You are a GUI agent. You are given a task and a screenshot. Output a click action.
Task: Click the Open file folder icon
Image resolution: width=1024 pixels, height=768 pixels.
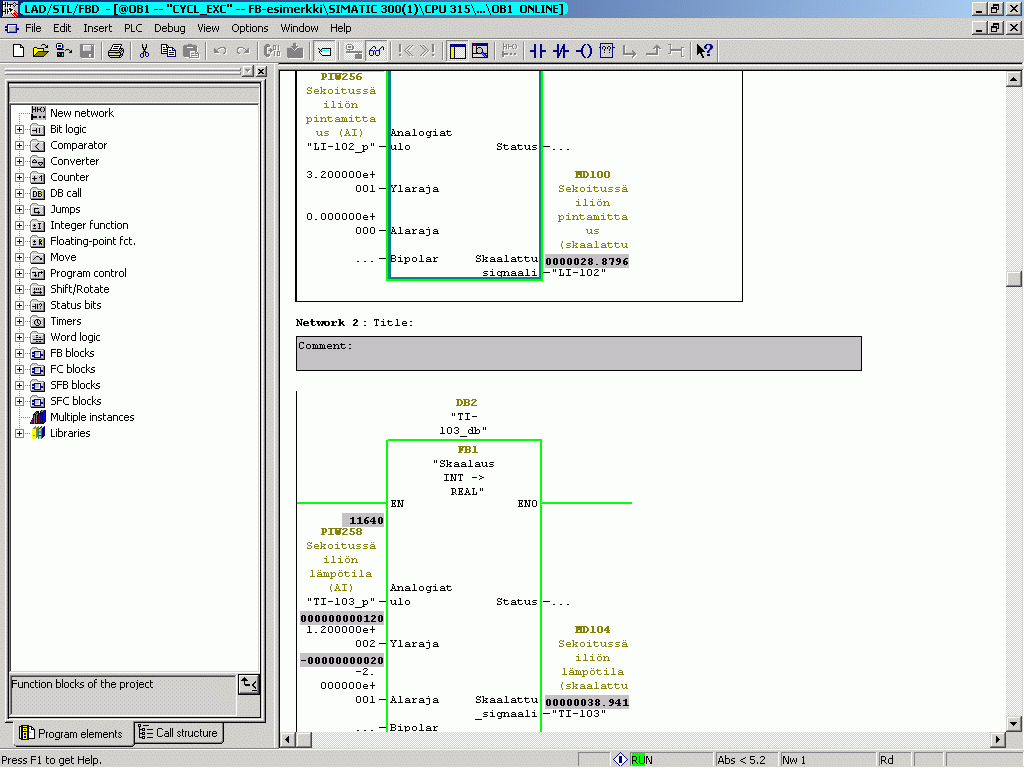(41, 51)
